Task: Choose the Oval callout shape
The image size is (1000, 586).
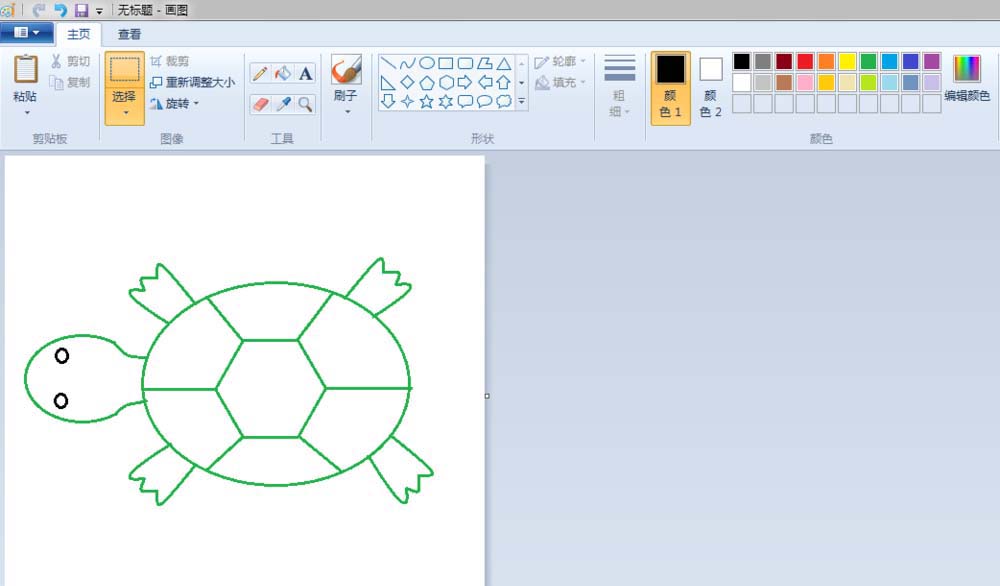Action: point(485,101)
